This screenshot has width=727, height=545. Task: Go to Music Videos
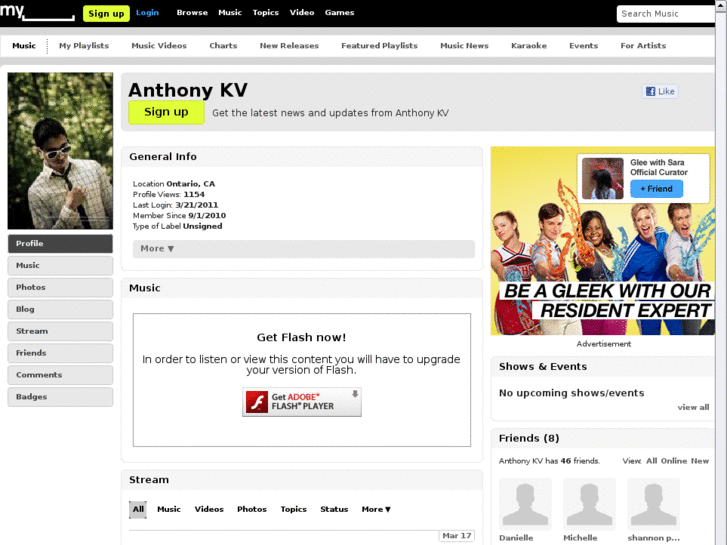click(159, 45)
